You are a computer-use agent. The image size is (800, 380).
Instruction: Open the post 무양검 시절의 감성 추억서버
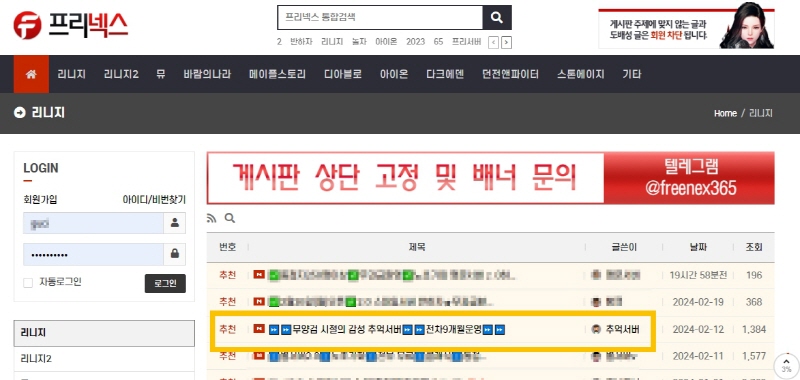point(387,330)
